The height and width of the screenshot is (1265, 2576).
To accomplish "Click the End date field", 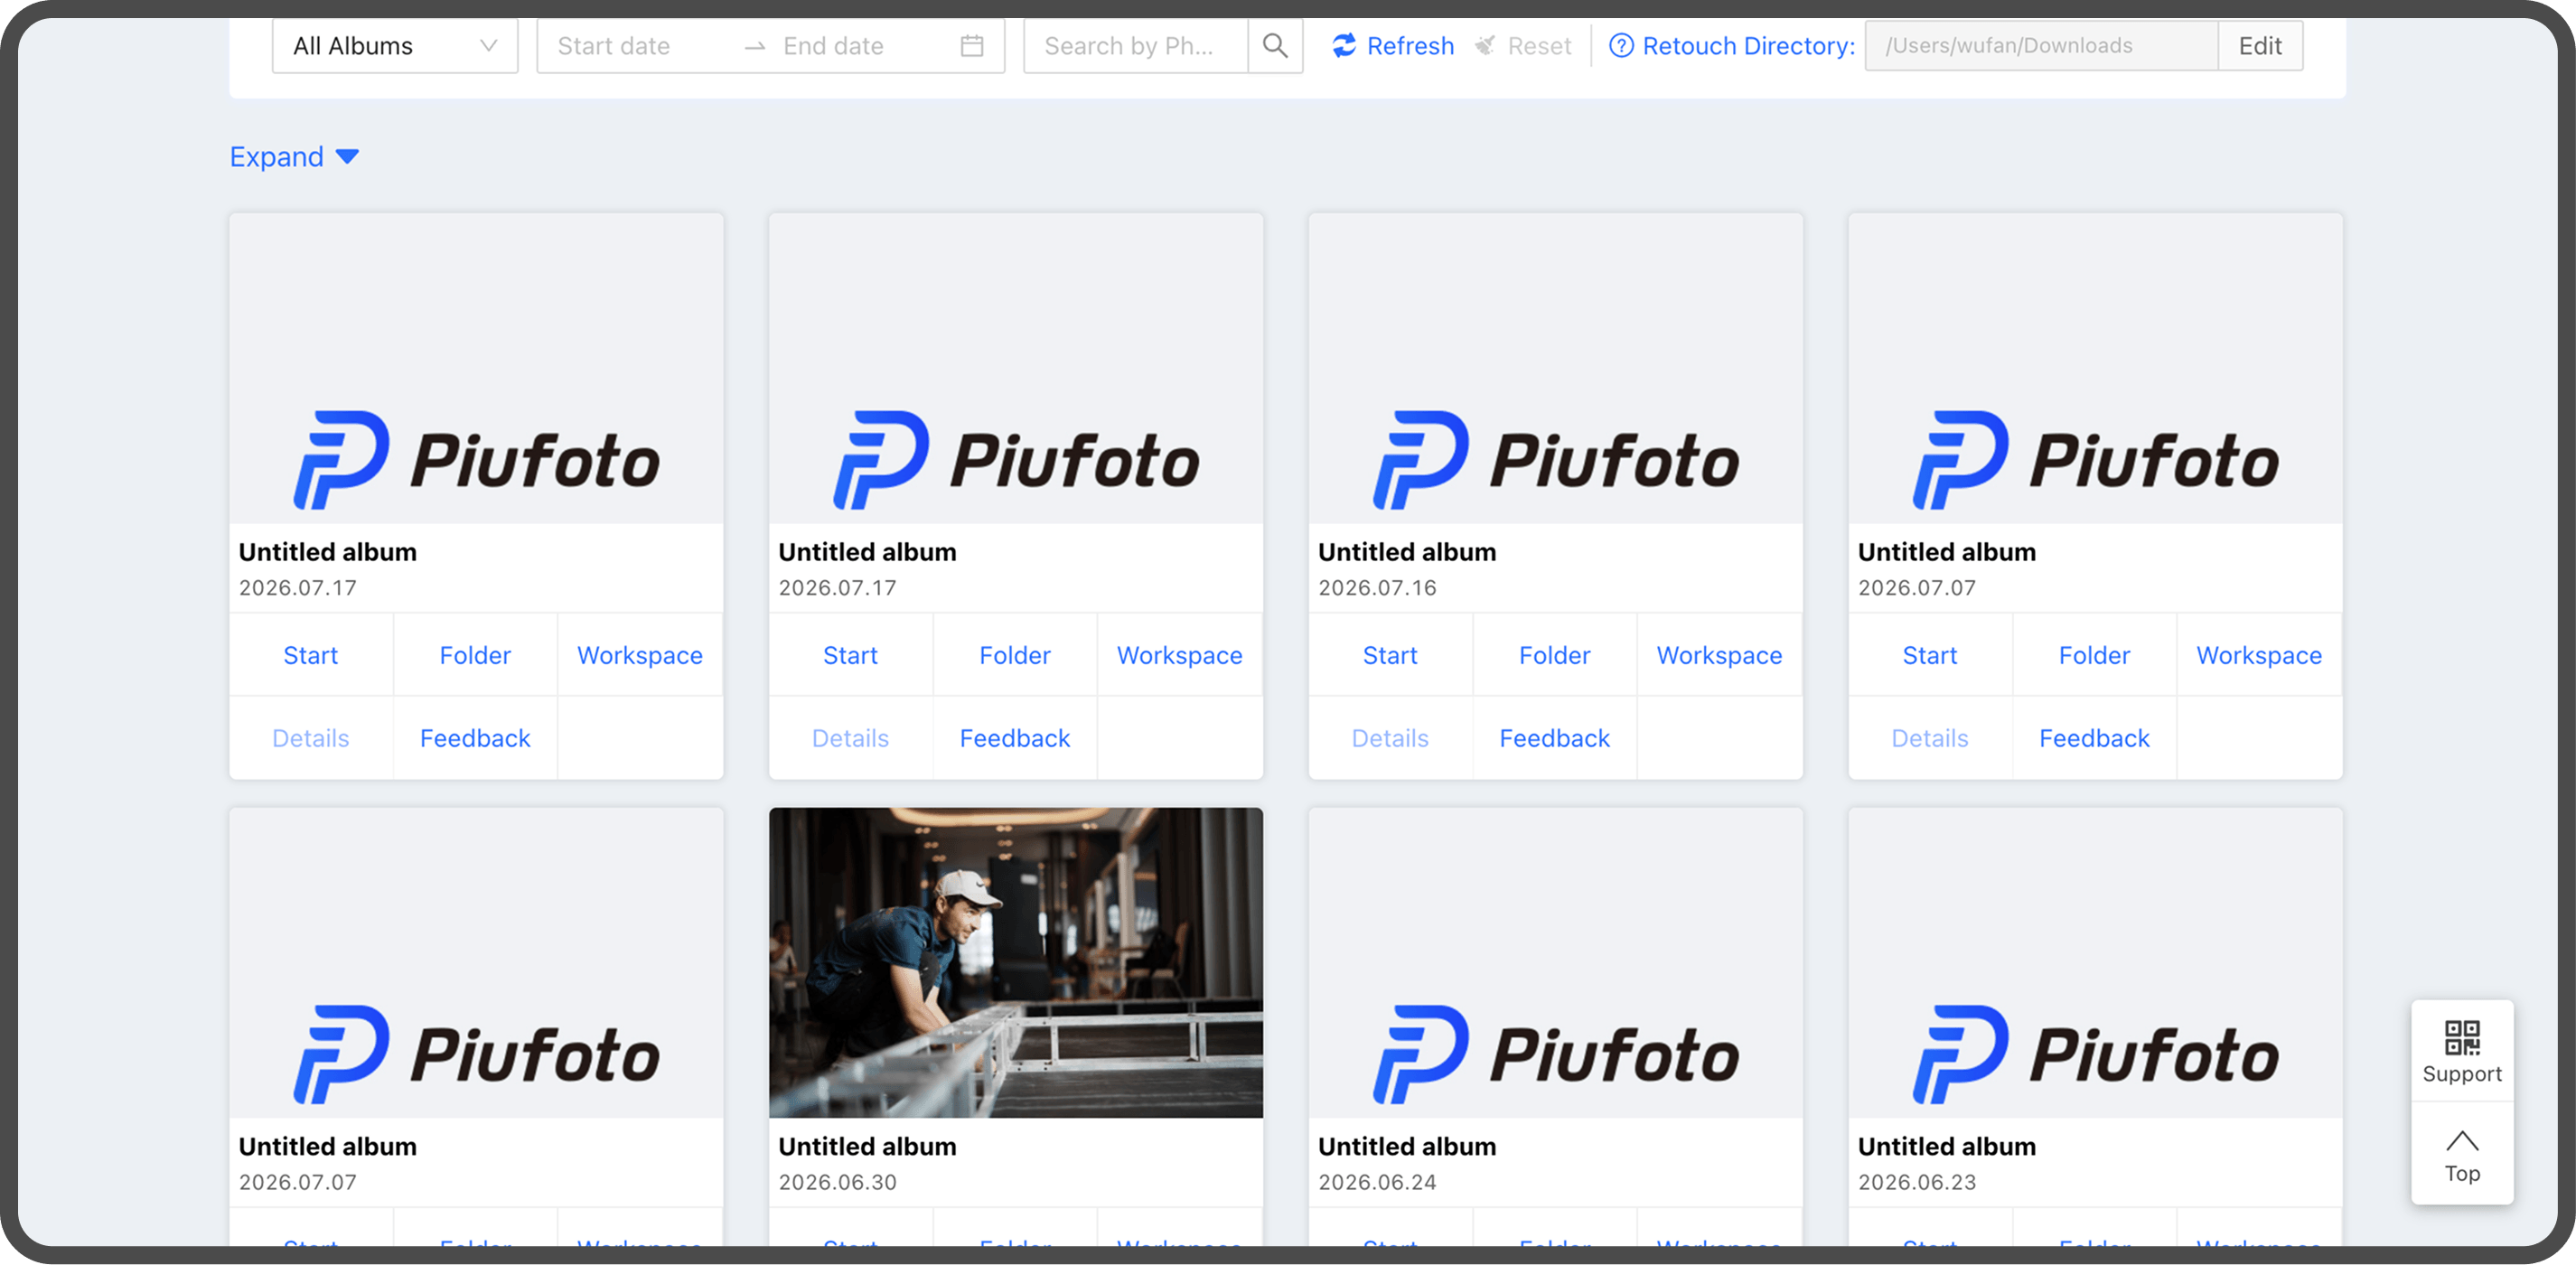I will [x=834, y=46].
